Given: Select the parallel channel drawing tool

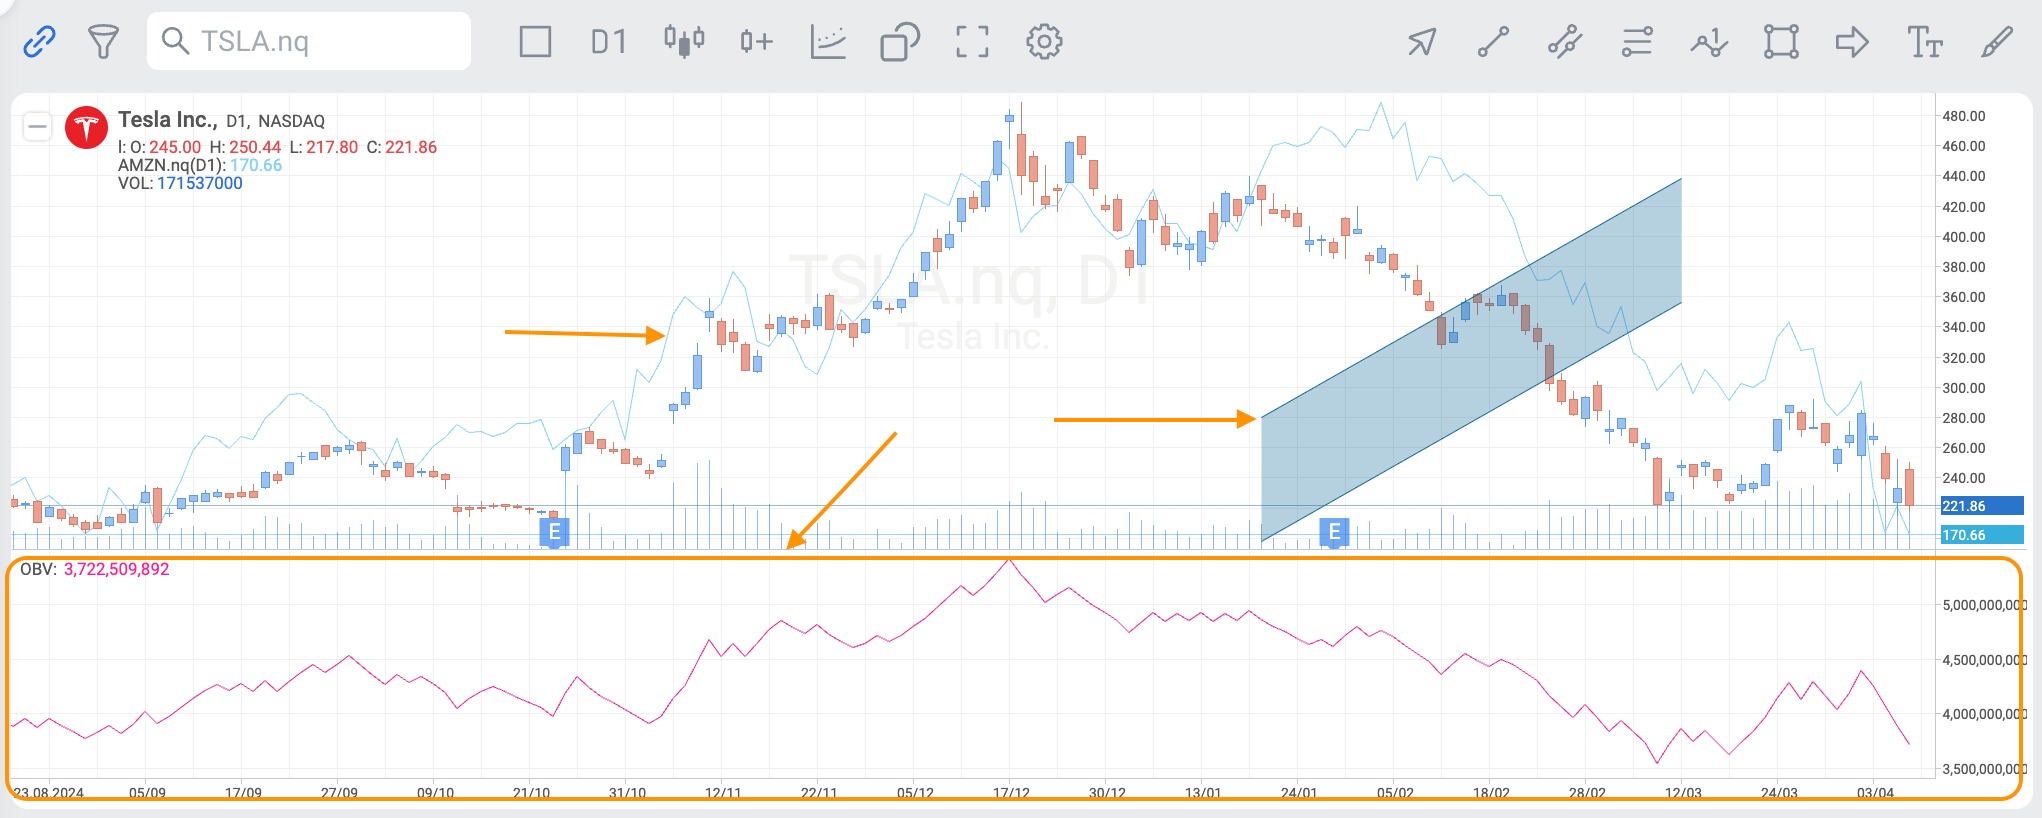Looking at the screenshot, I should [x=1565, y=42].
